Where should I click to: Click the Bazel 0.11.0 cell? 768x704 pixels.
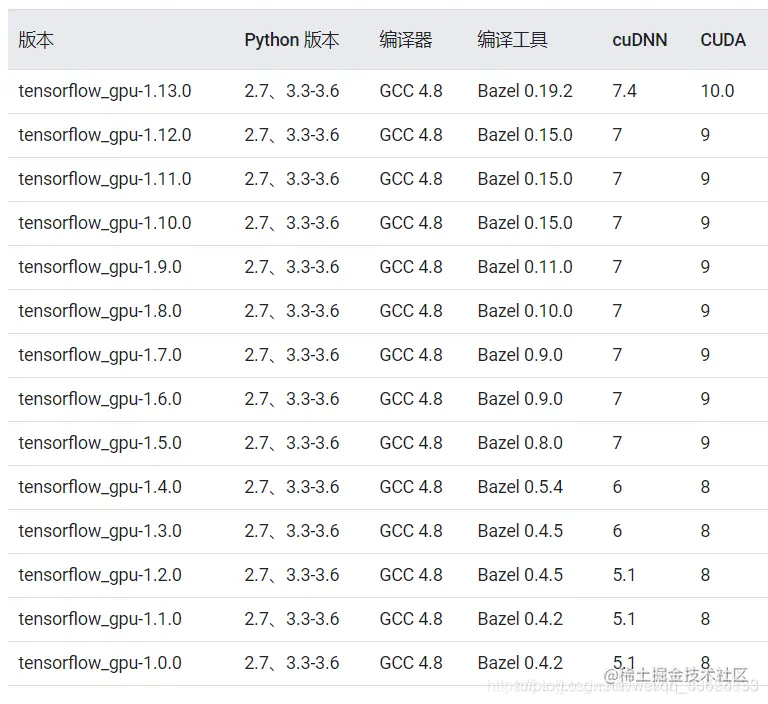pyautogui.click(x=525, y=267)
